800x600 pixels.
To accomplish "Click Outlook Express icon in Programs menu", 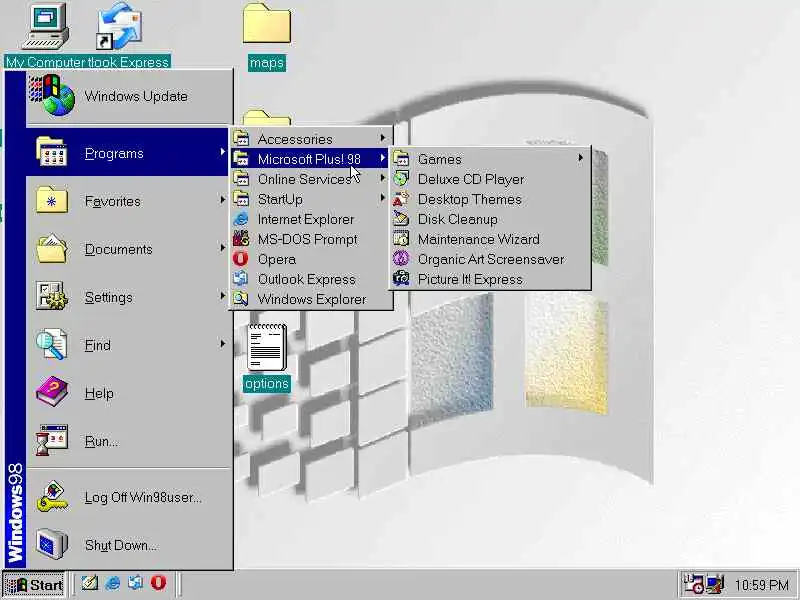I will pyautogui.click(x=241, y=279).
